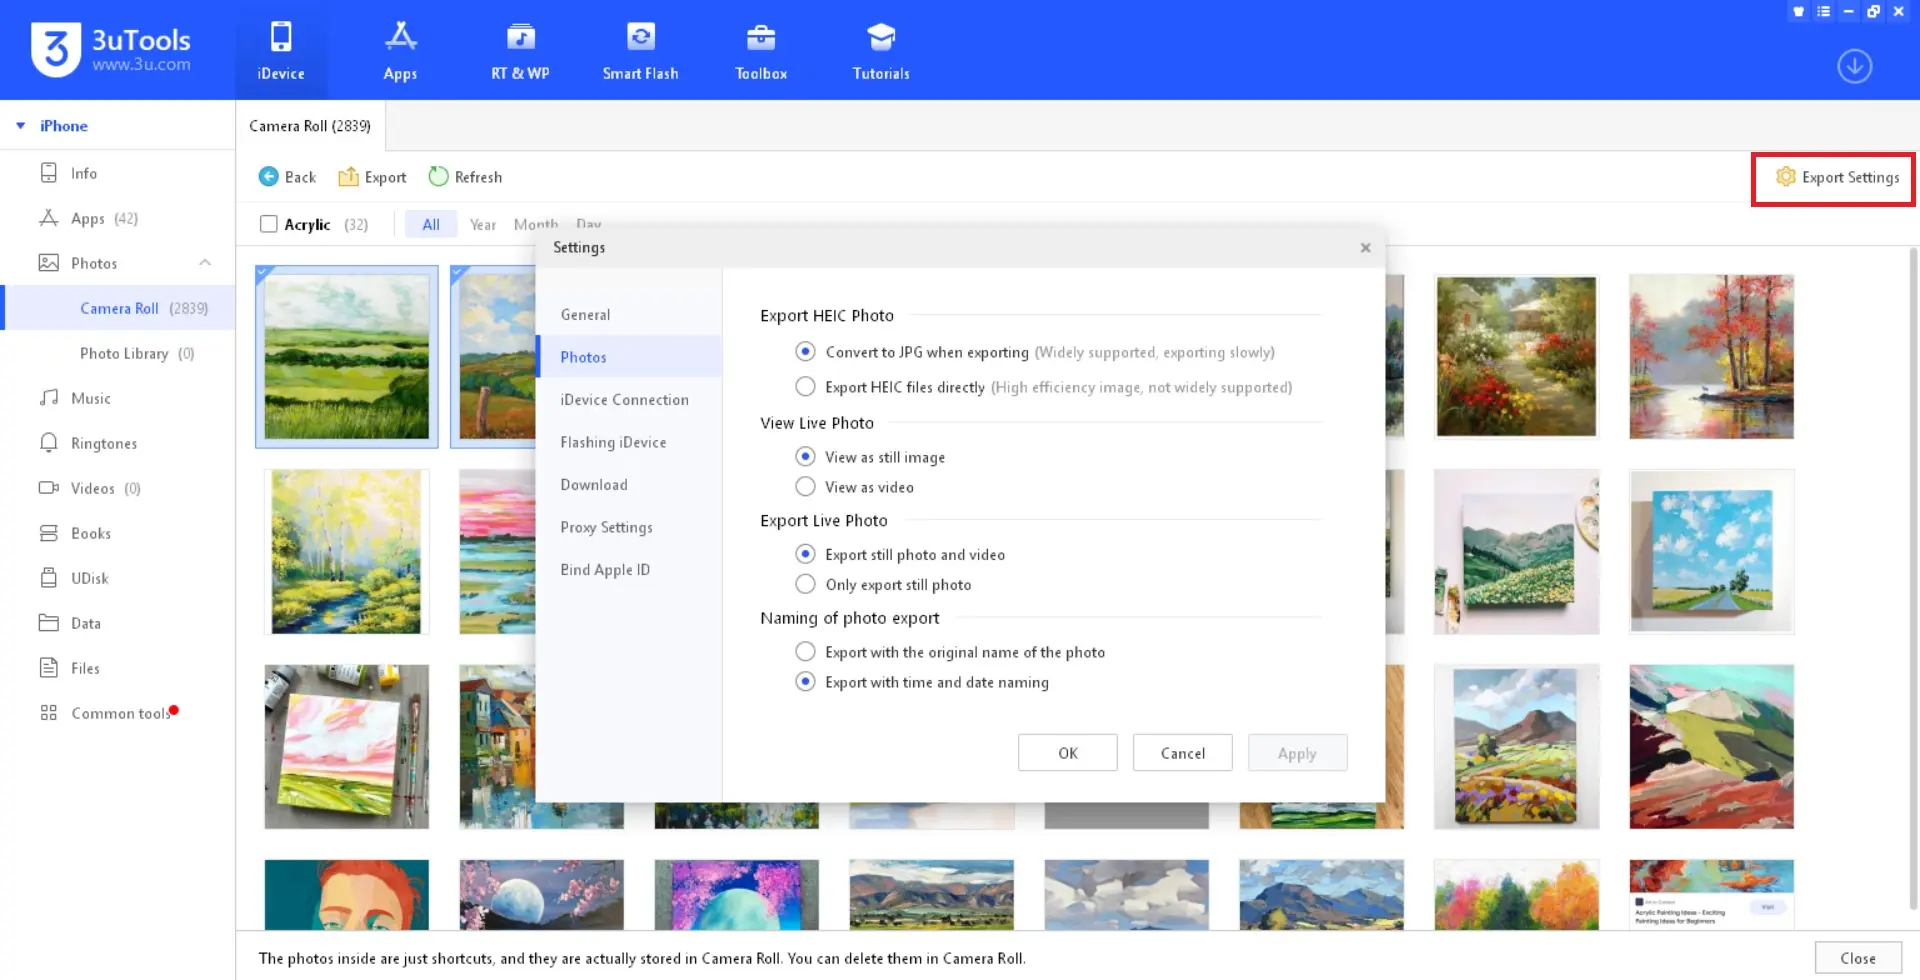Select Export HEIC files directly
This screenshot has width=1920, height=980.
click(805, 387)
